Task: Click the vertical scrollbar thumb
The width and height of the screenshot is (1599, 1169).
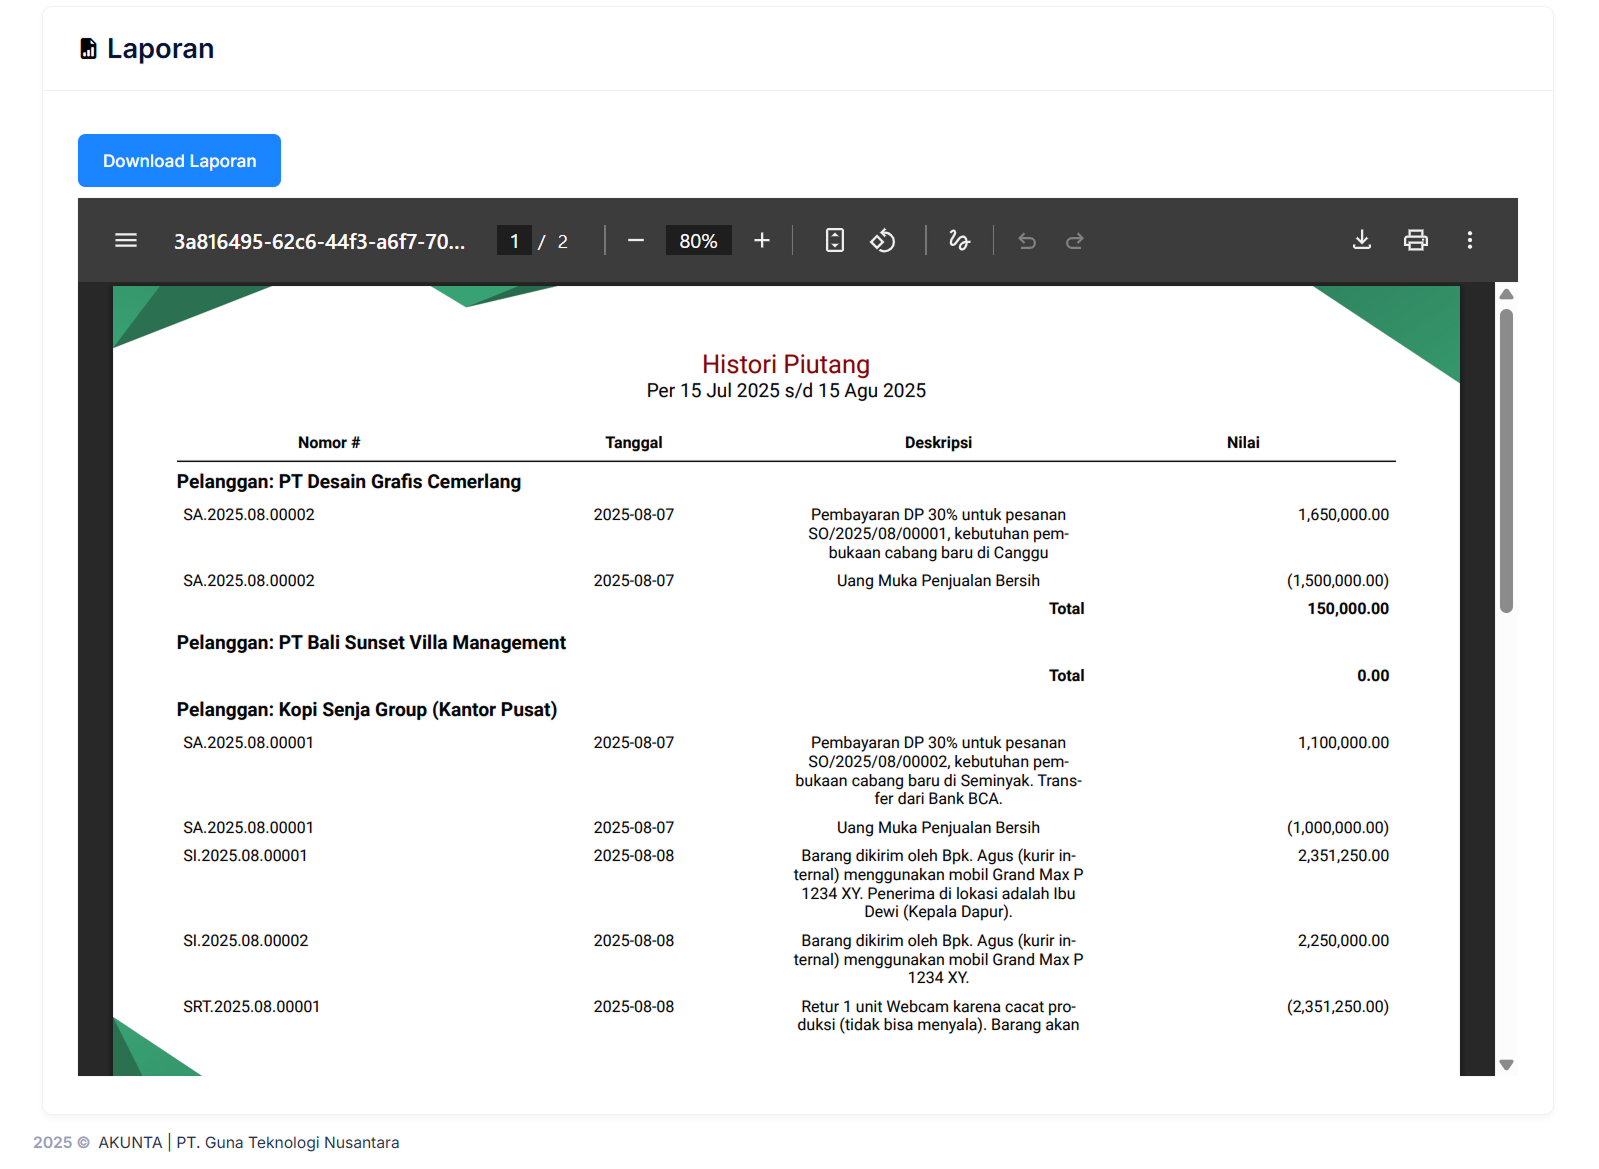Action: click(x=1506, y=460)
